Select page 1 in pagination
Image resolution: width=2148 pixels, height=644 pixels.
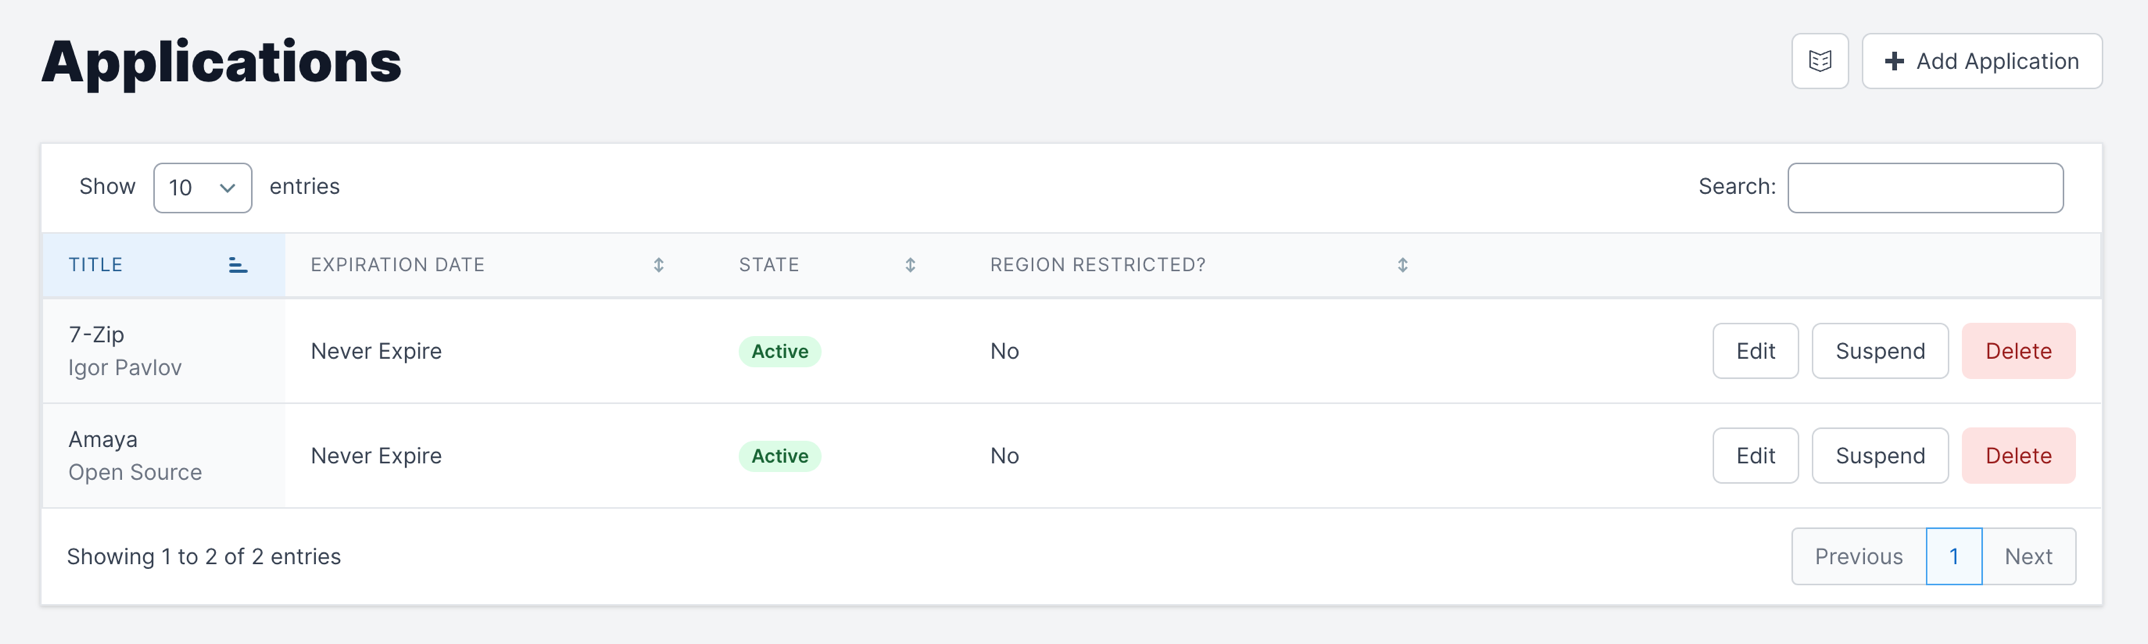click(x=1954, y=557)
